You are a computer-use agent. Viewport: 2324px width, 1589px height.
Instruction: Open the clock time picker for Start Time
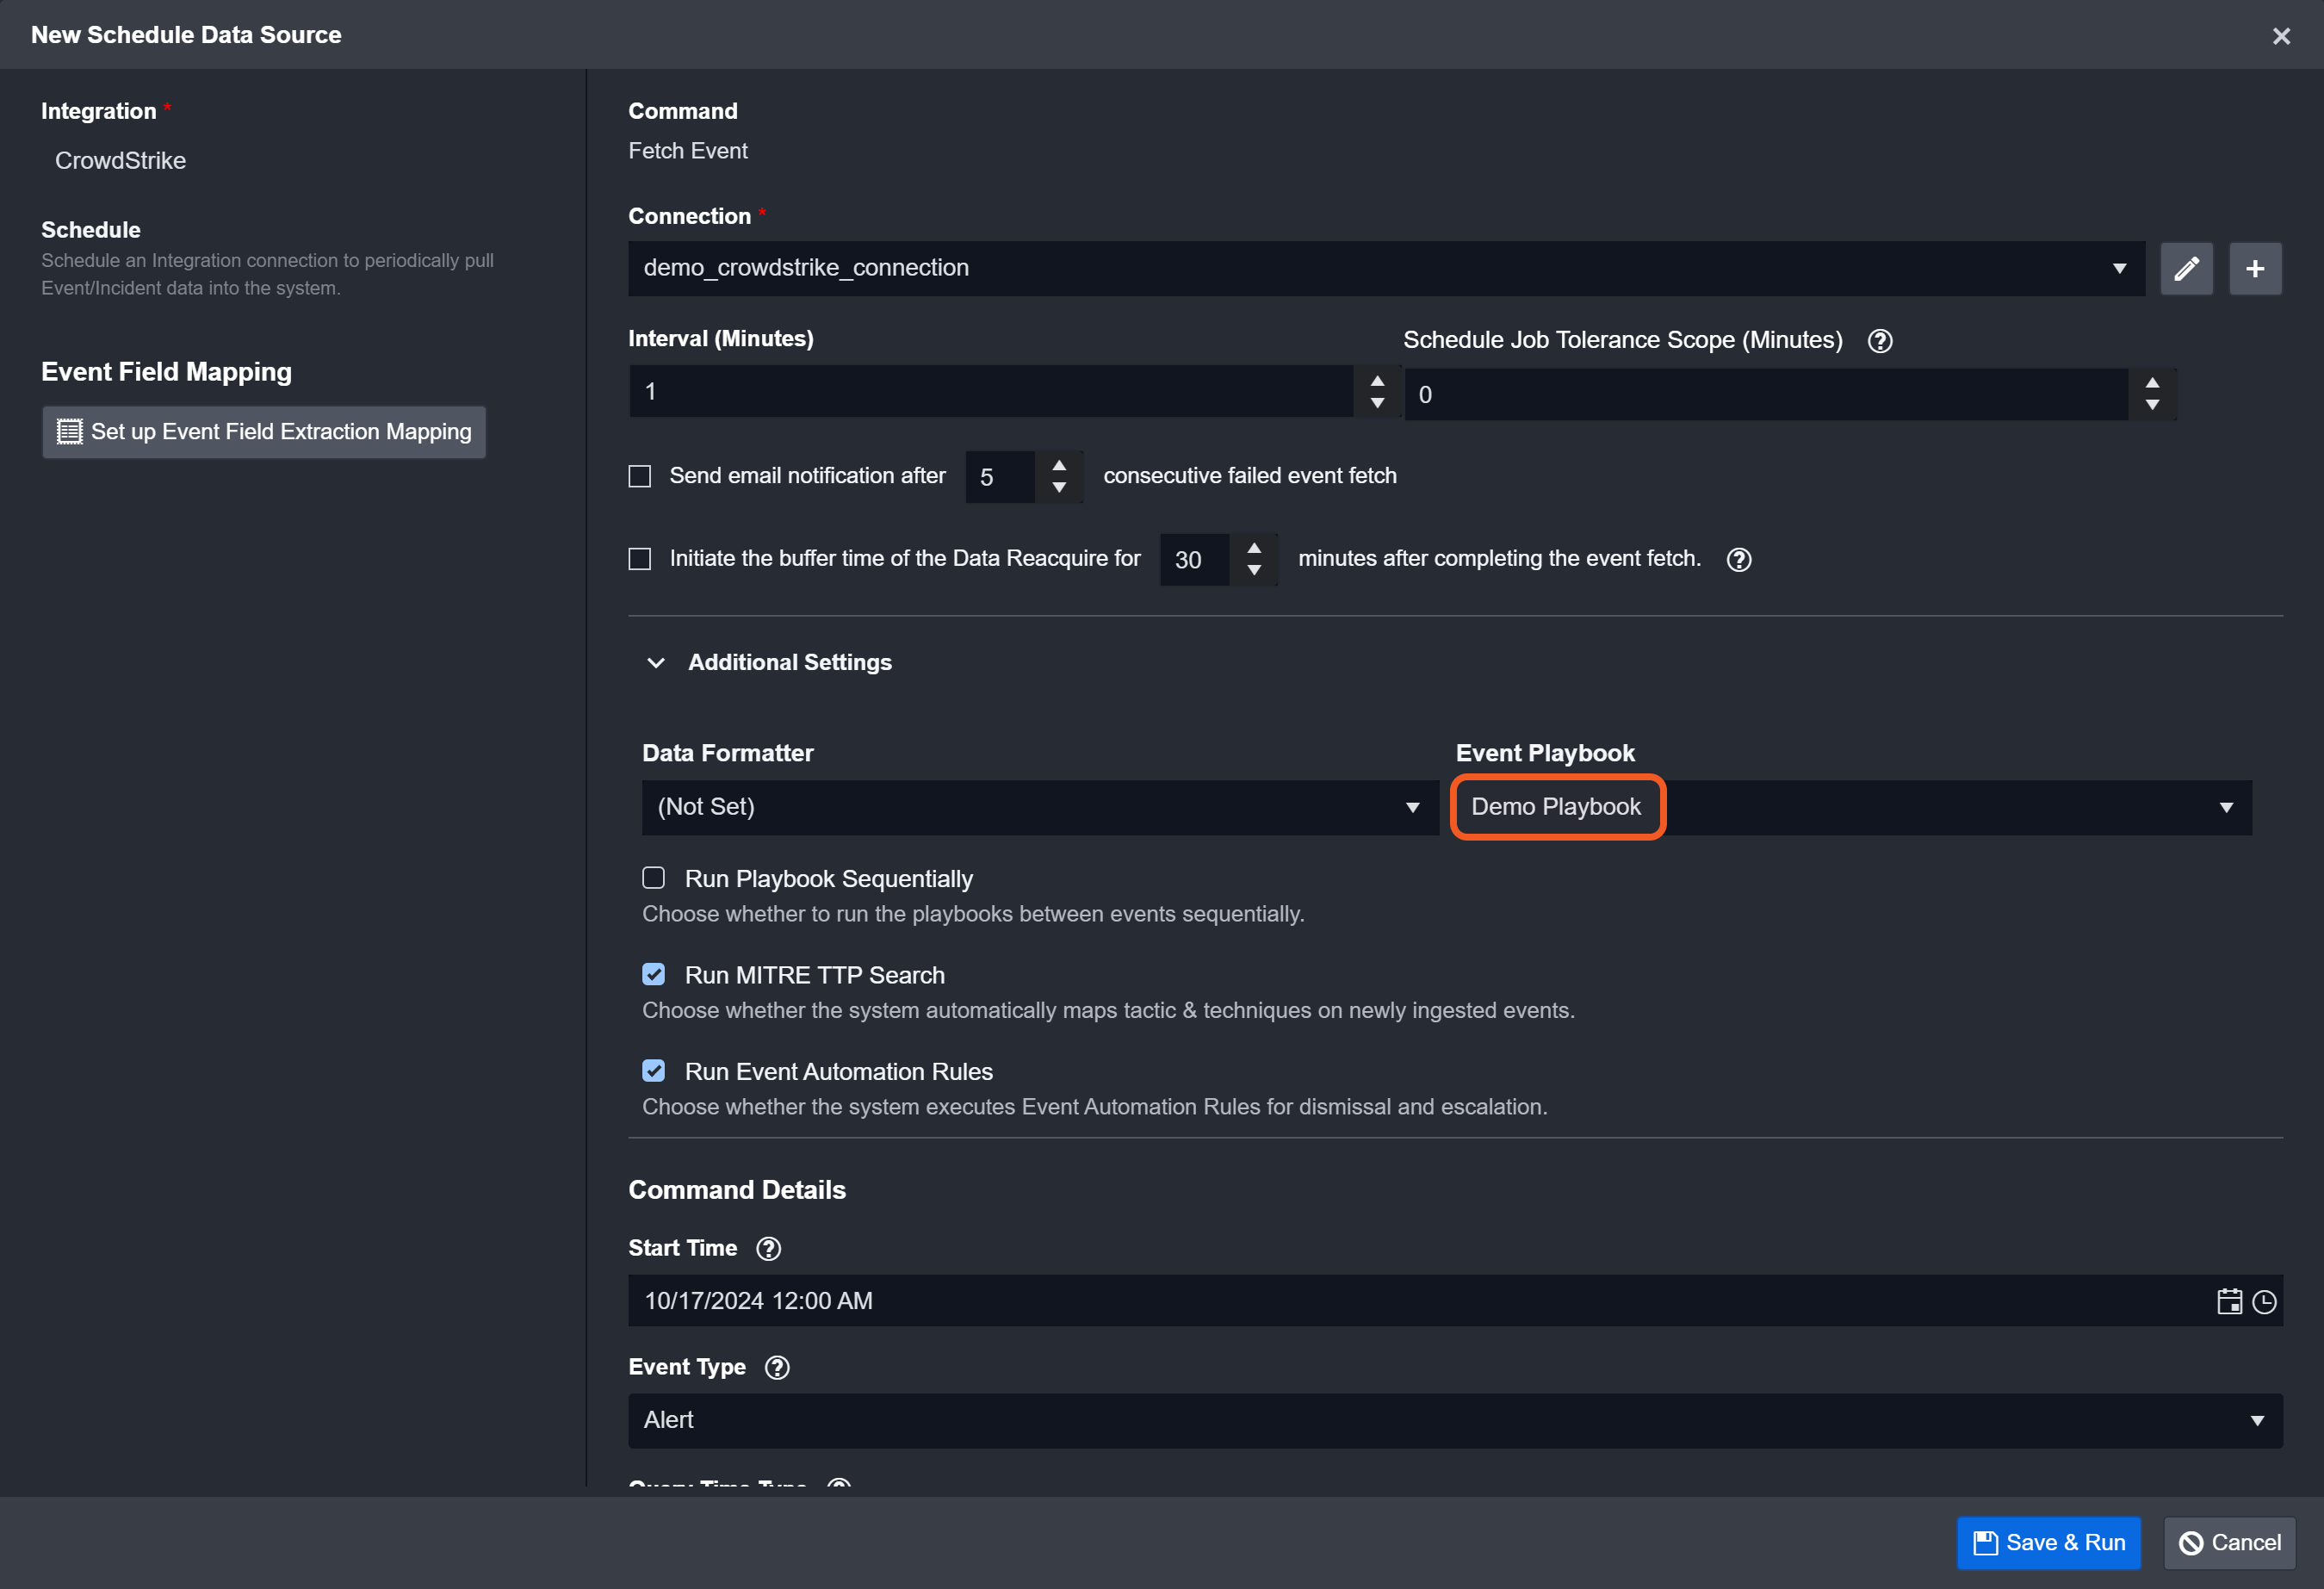pyautogui.click(x=2263, y=1301)
